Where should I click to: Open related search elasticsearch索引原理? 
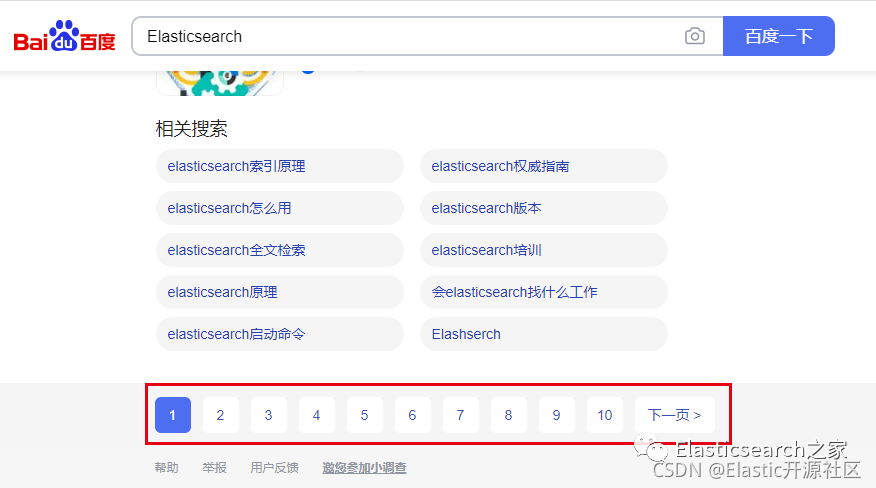[x=279, y=166]
